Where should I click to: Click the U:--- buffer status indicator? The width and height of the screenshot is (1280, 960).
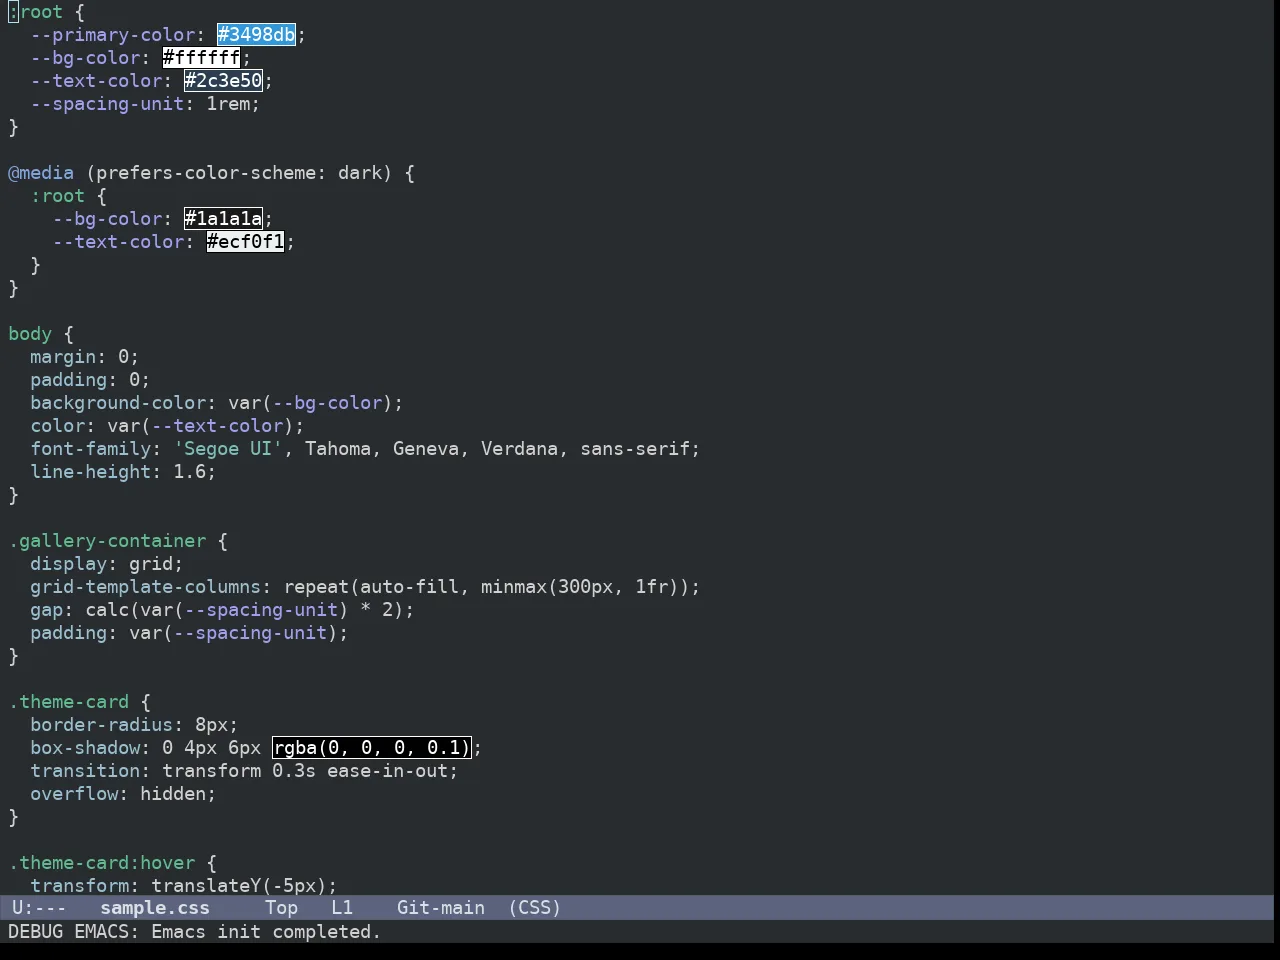point(38,908)
